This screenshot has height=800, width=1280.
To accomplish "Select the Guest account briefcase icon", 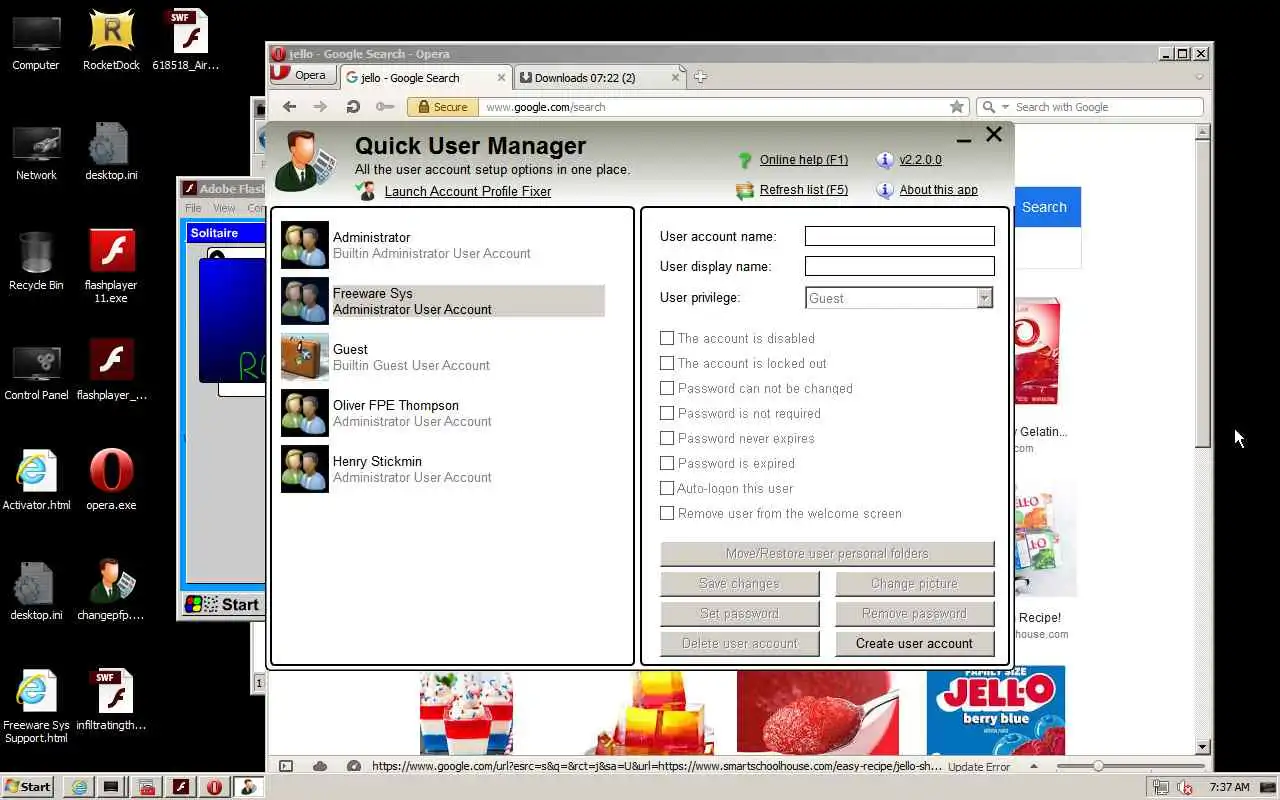I will tap(305, 357).
